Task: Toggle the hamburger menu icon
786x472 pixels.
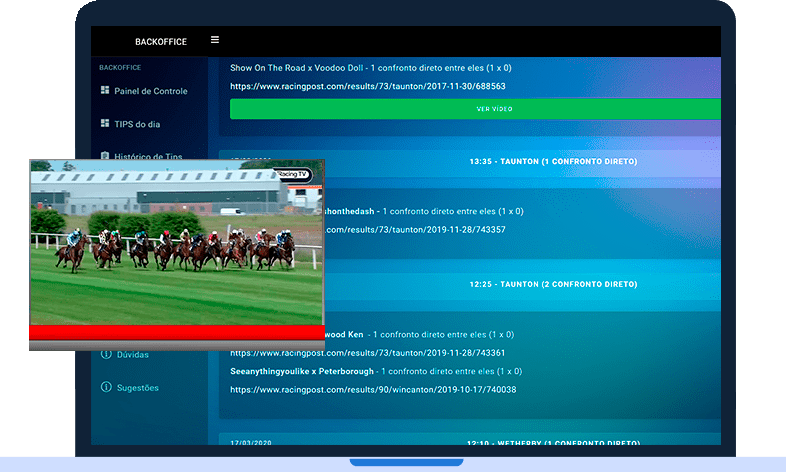Action: click(x=215, y=40)
